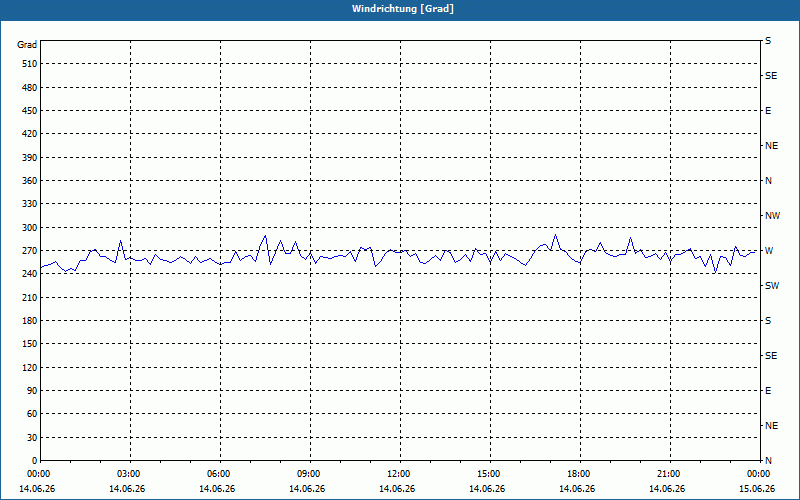Select the 06:00 time label

[218, 474]
